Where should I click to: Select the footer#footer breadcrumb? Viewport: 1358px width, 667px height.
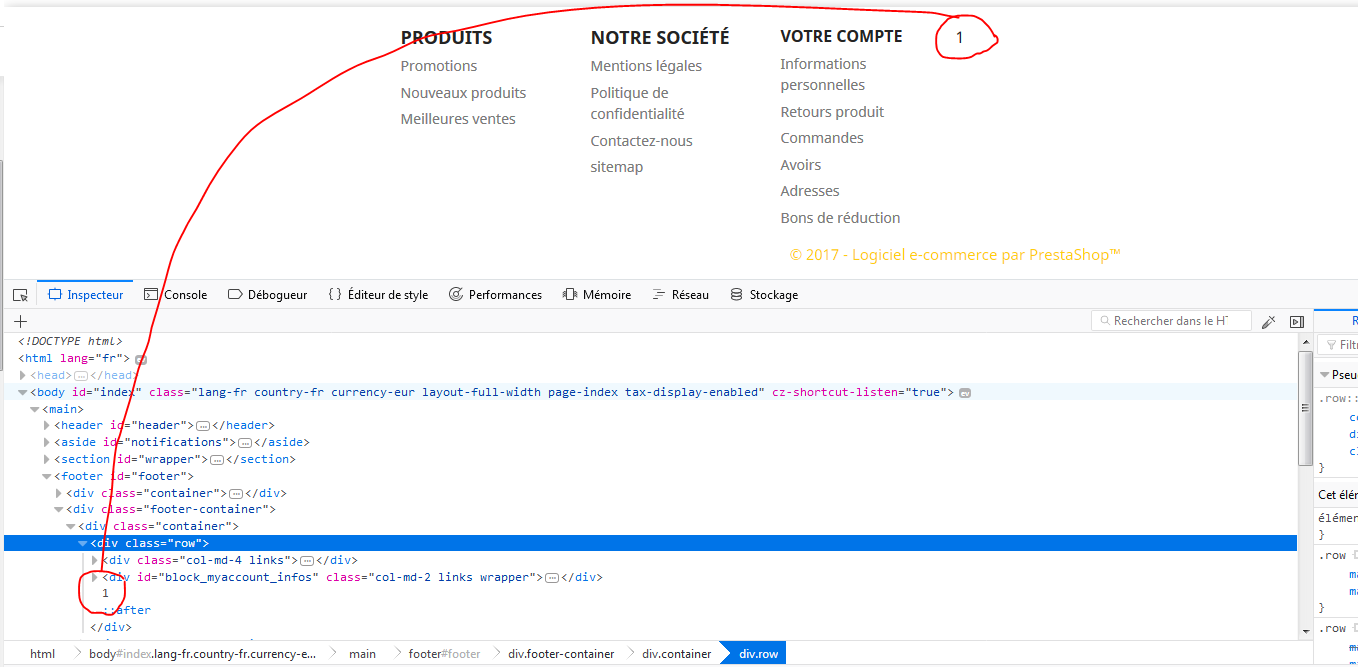click(444, 654)
